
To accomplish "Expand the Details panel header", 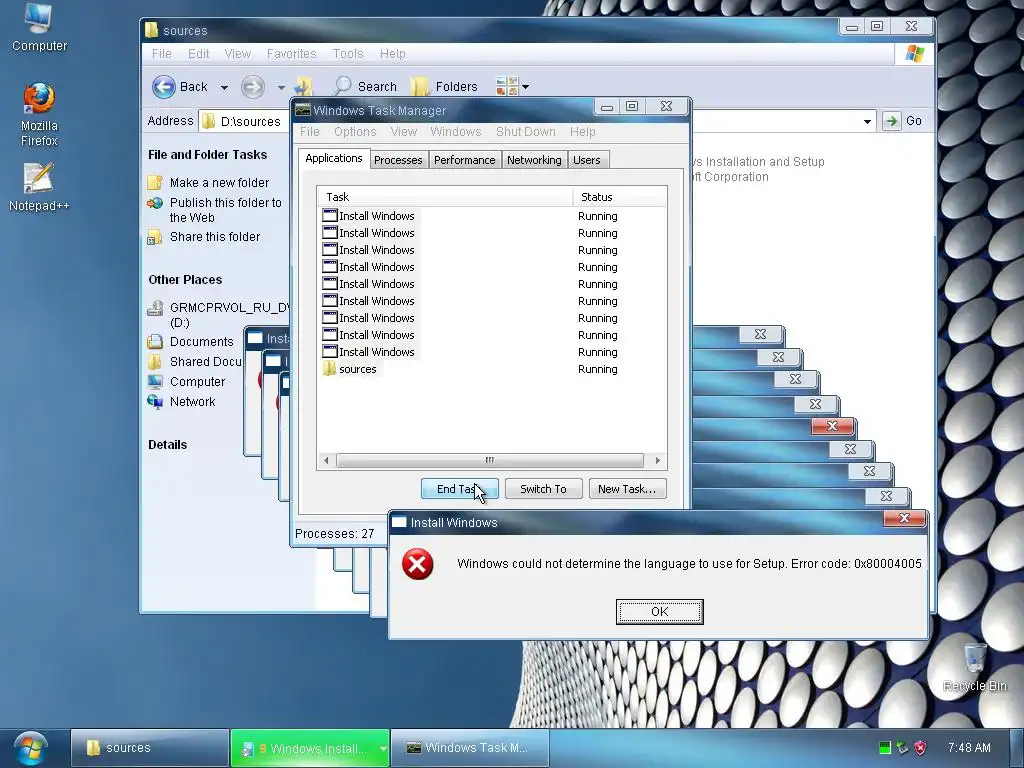I will tap(167, 445).
